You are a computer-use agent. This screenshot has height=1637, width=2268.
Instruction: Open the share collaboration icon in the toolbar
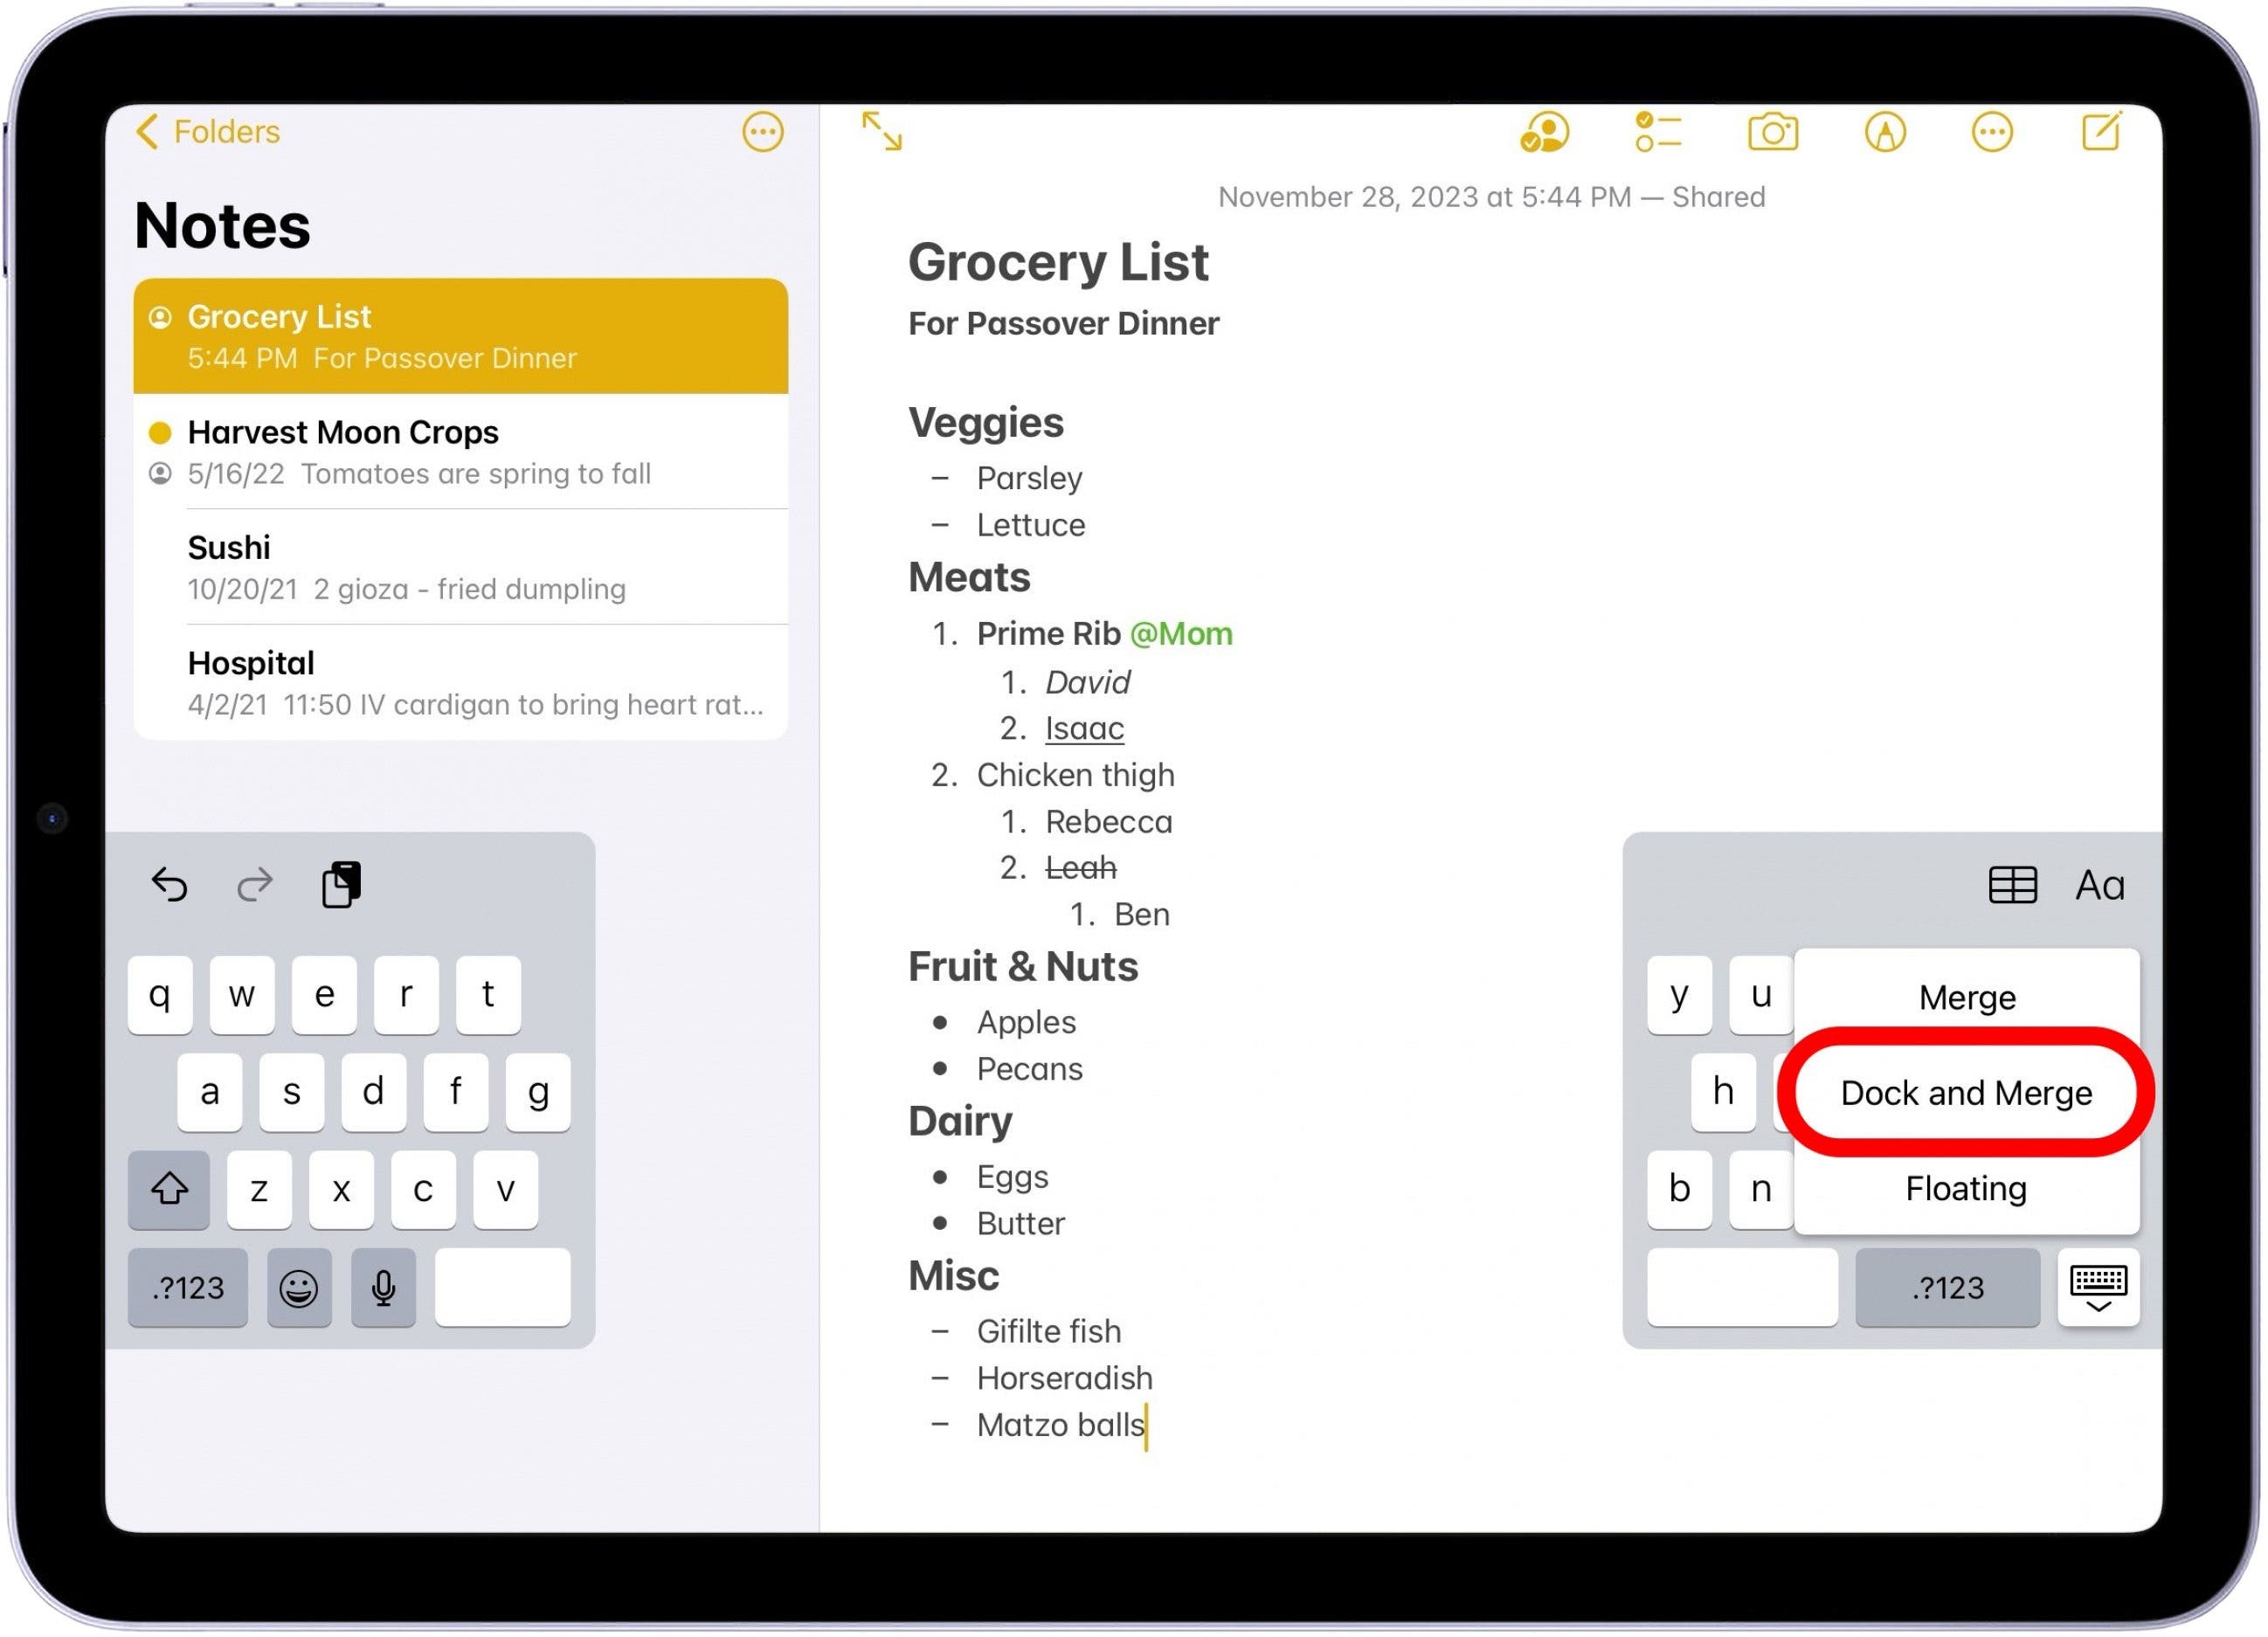click(1546, 131)
